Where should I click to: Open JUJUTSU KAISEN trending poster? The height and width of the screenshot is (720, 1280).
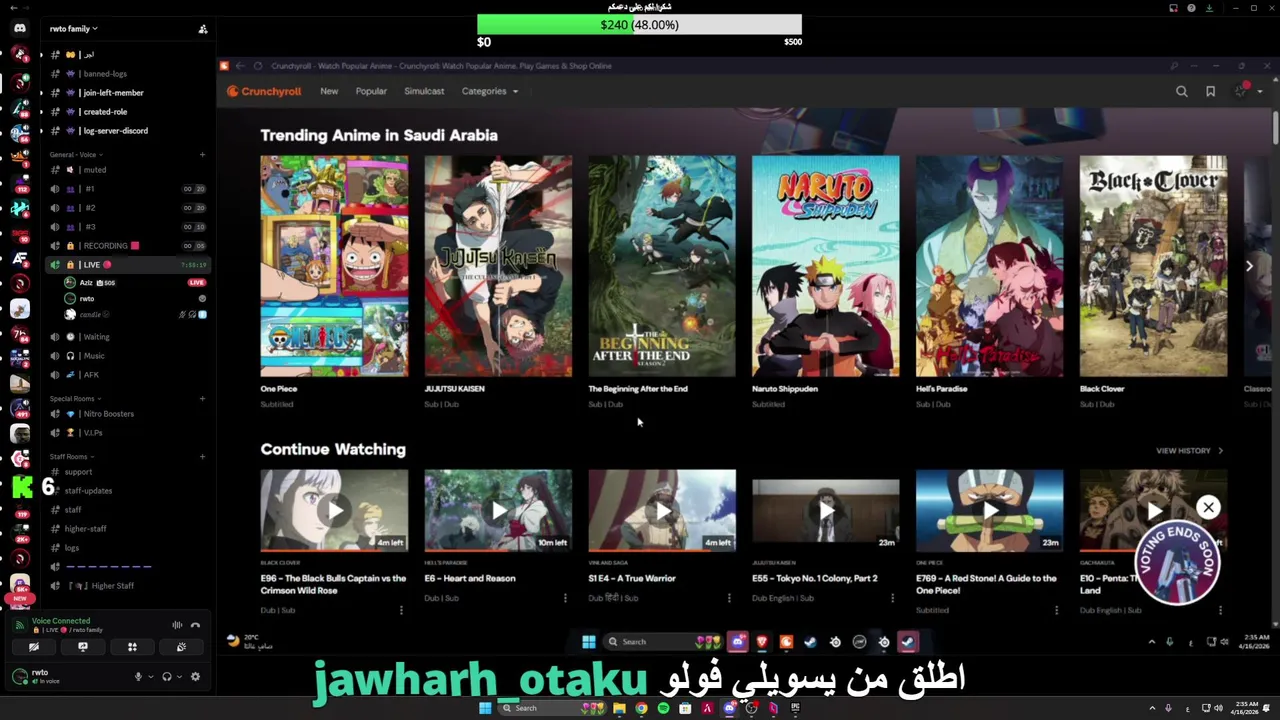click(x=498, y=266)
